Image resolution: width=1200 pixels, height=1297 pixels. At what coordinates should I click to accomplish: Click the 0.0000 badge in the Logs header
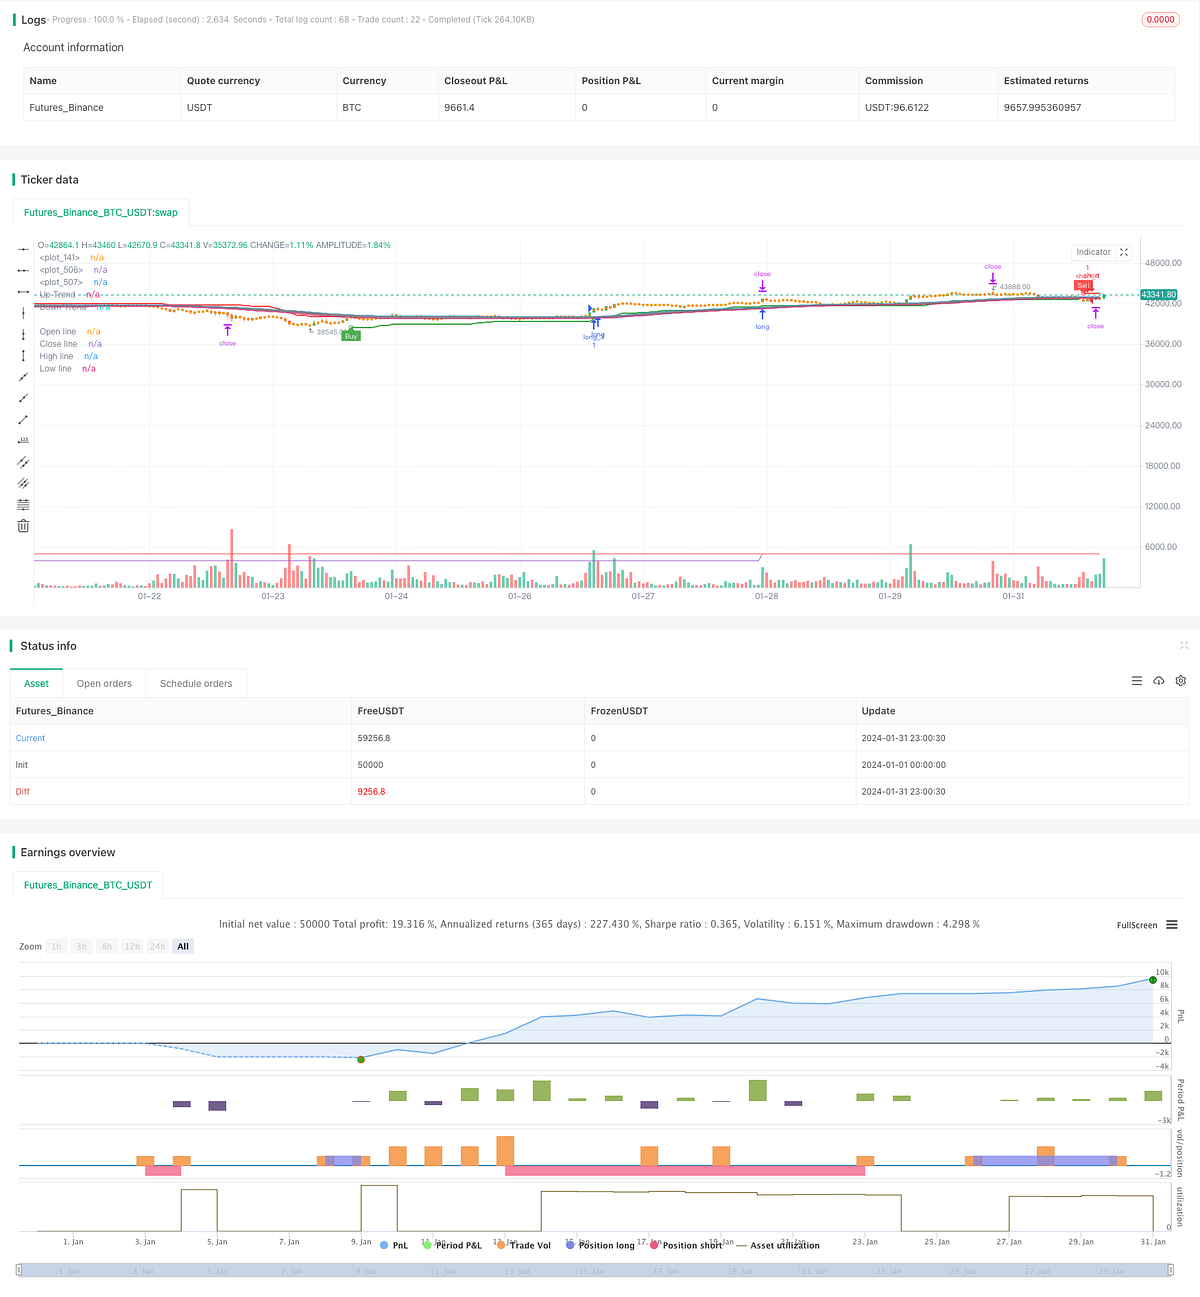1160,19
